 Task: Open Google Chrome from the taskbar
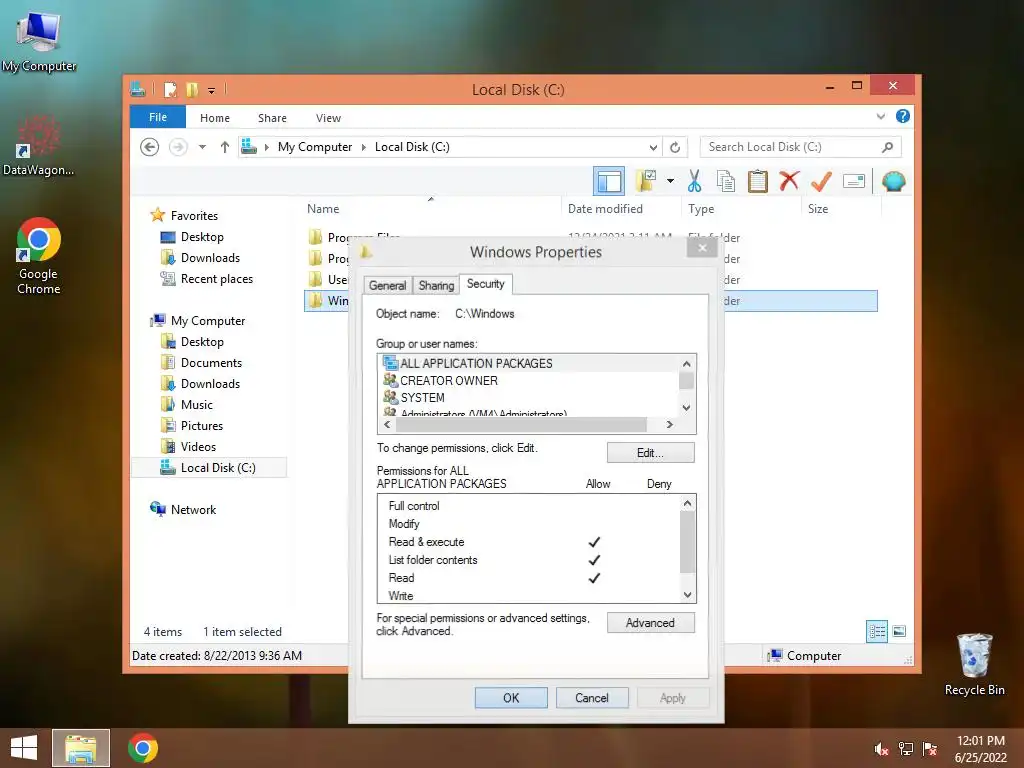[x=142, y=748]
